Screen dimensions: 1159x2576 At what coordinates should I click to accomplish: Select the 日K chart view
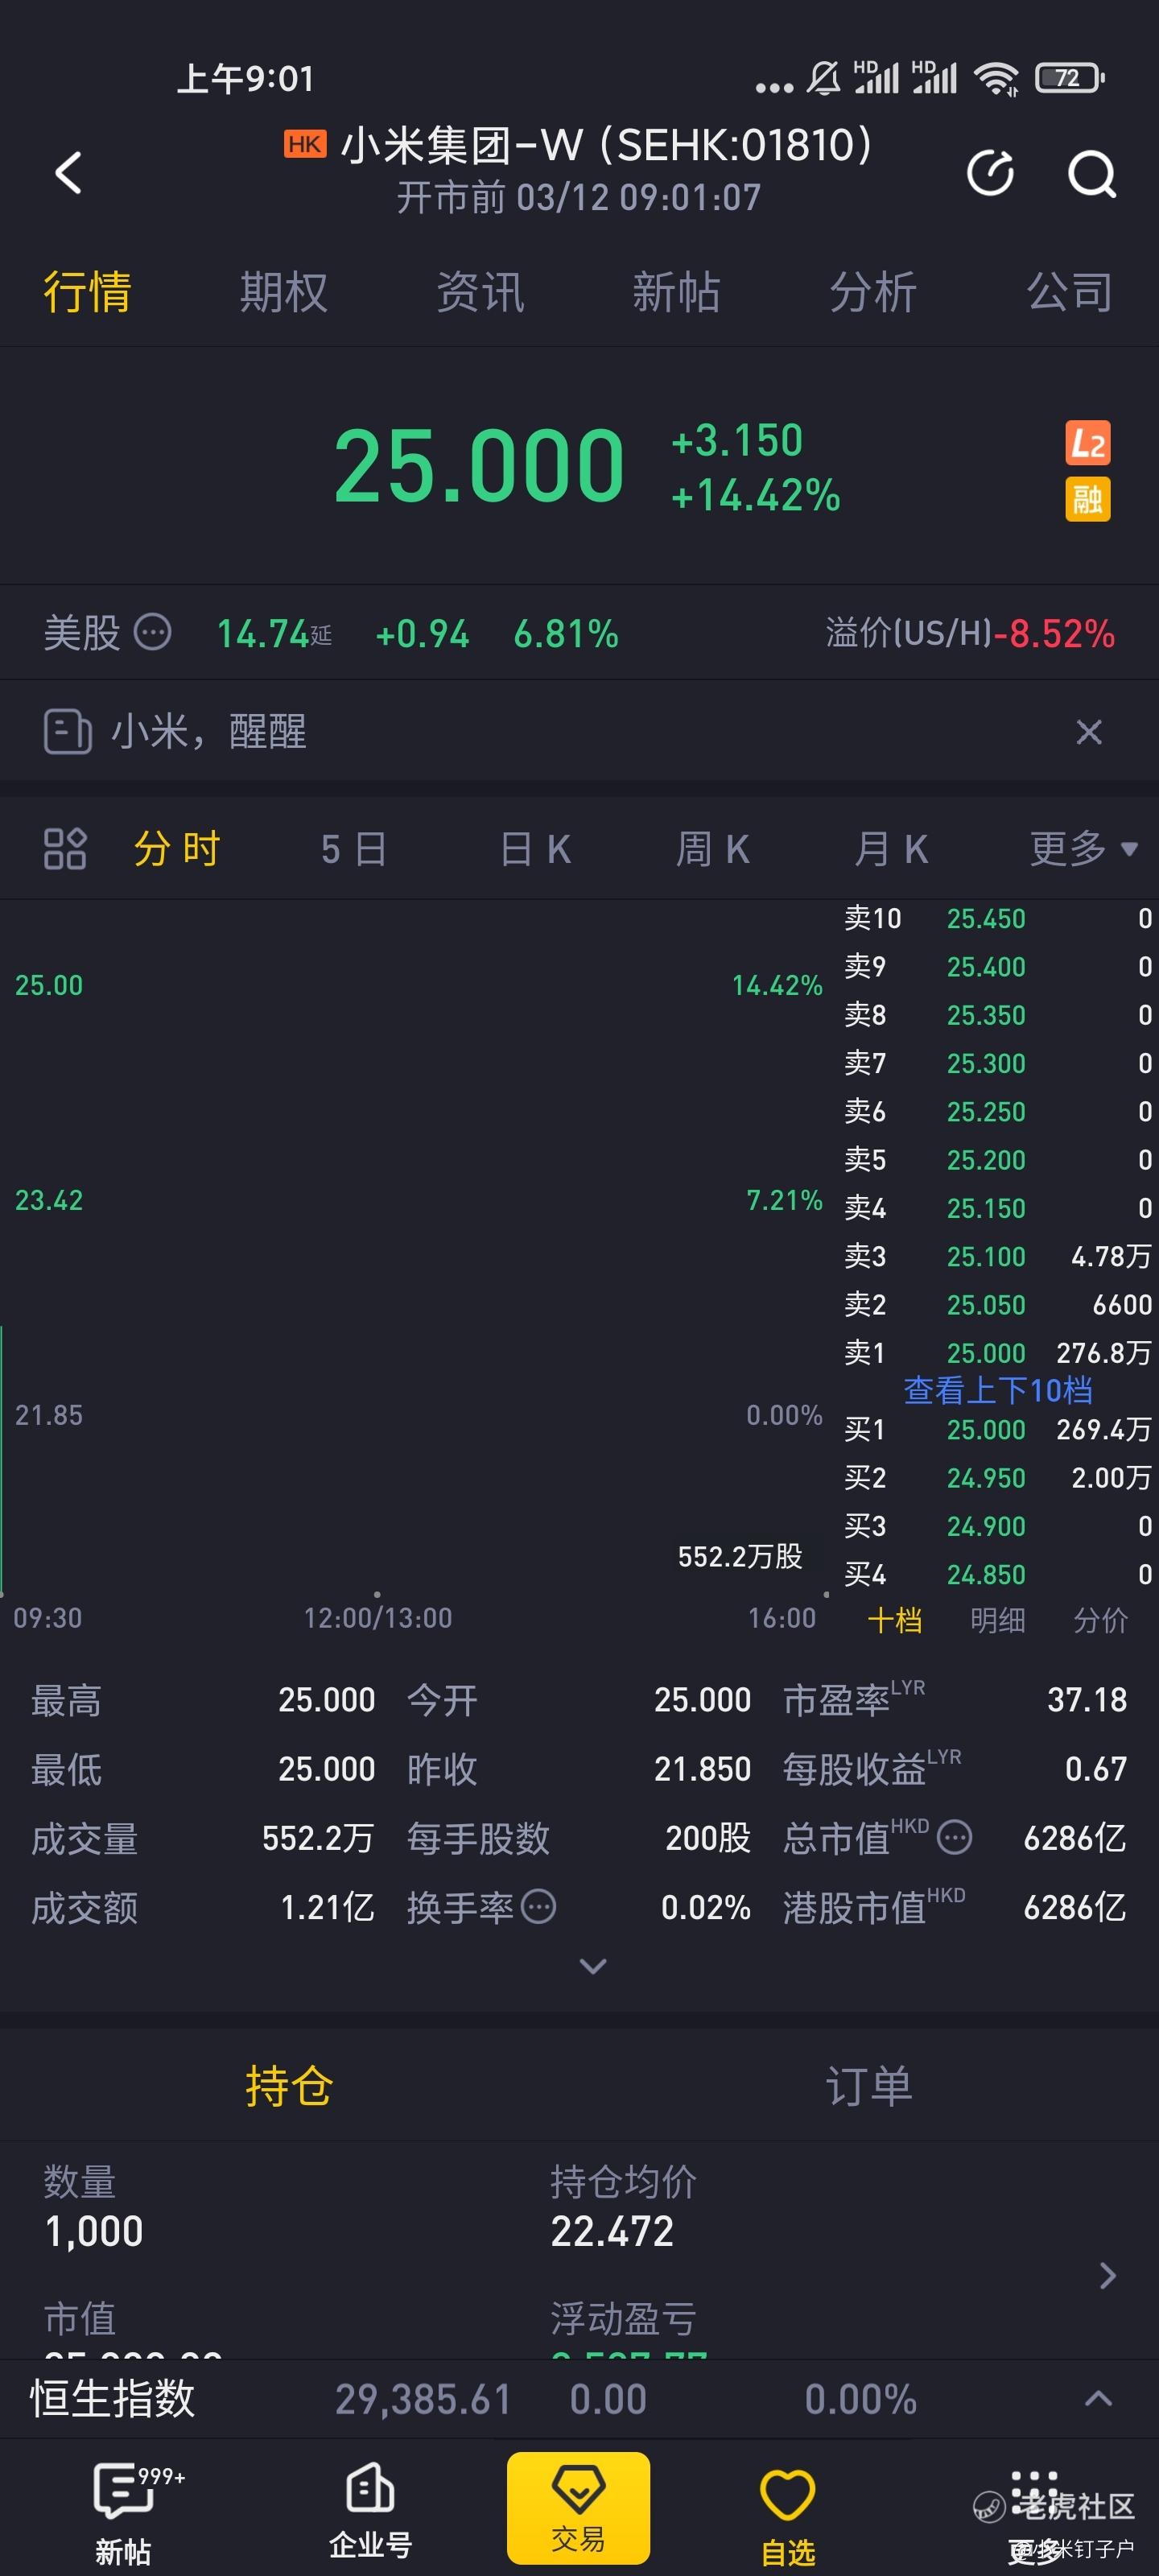[535, 849]
